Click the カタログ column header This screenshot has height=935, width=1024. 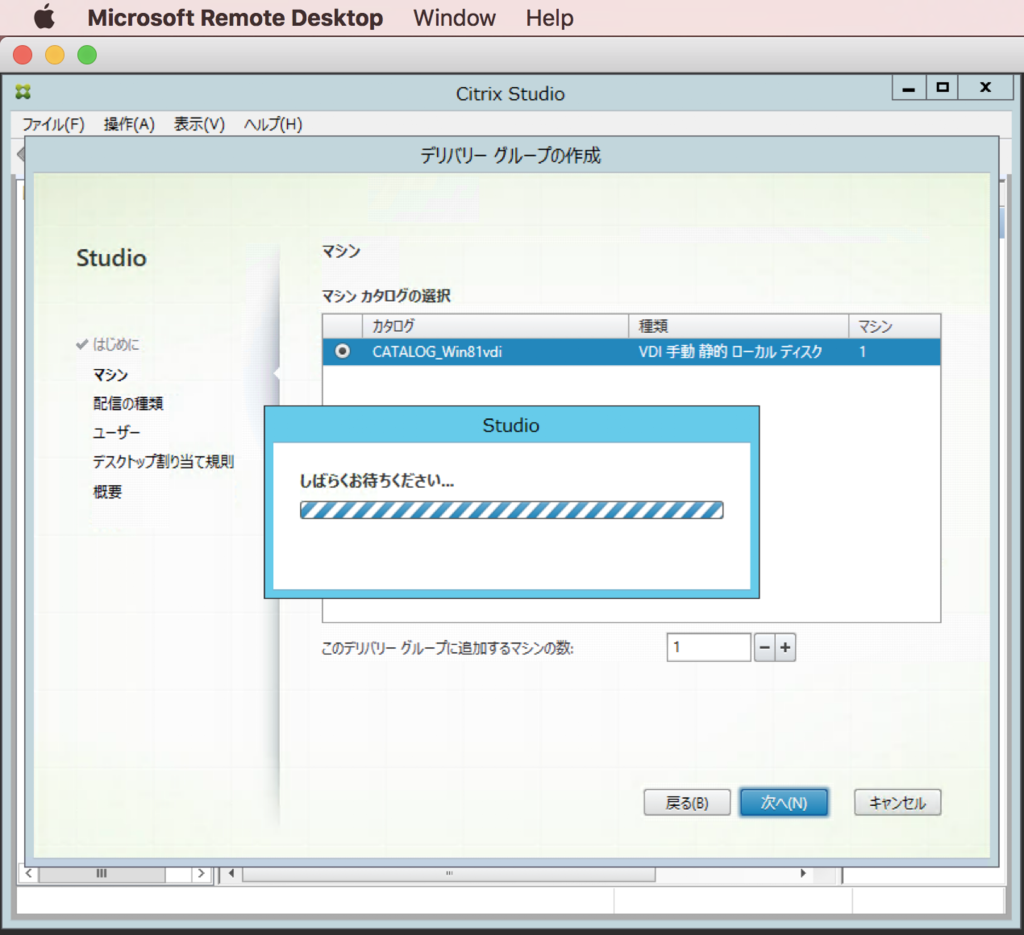[495, 326]
